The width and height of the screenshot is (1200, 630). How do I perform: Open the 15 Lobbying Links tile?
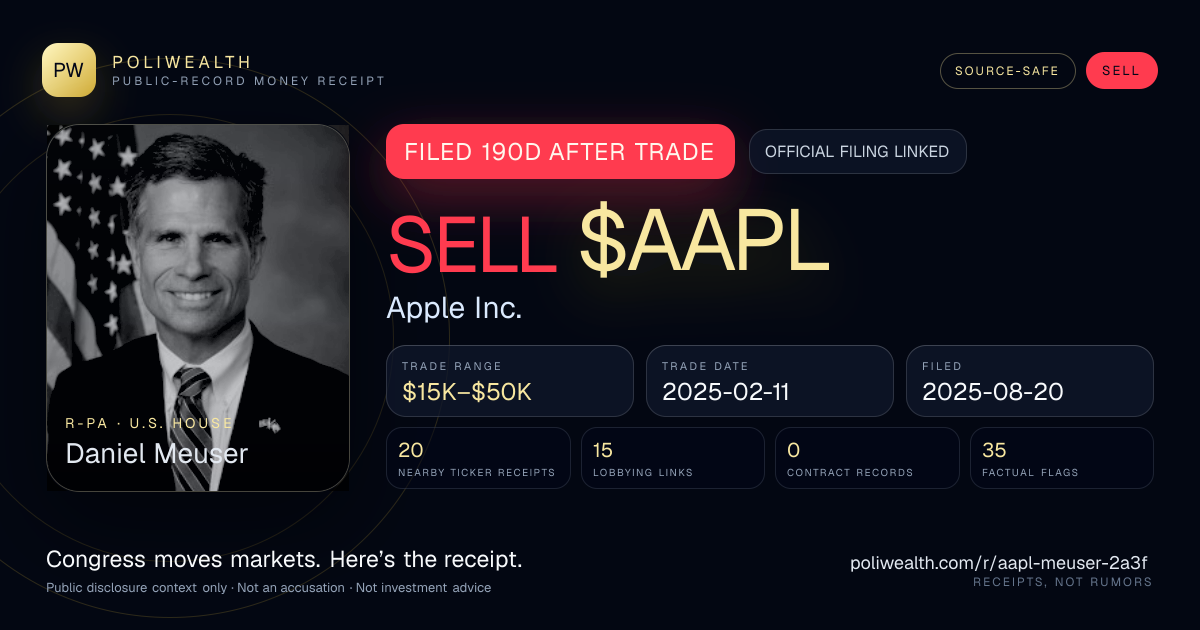(673, 458)
